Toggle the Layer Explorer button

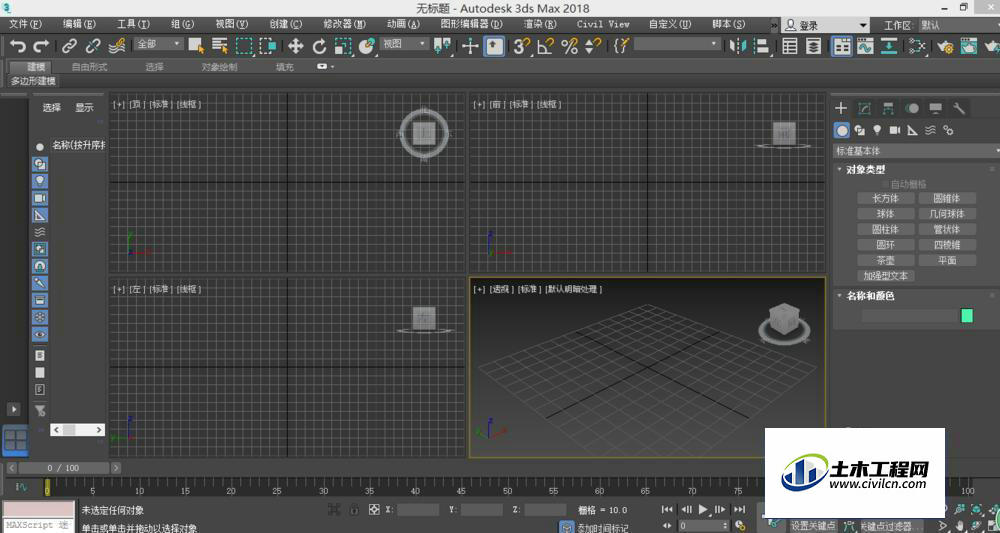coord(814,46)
